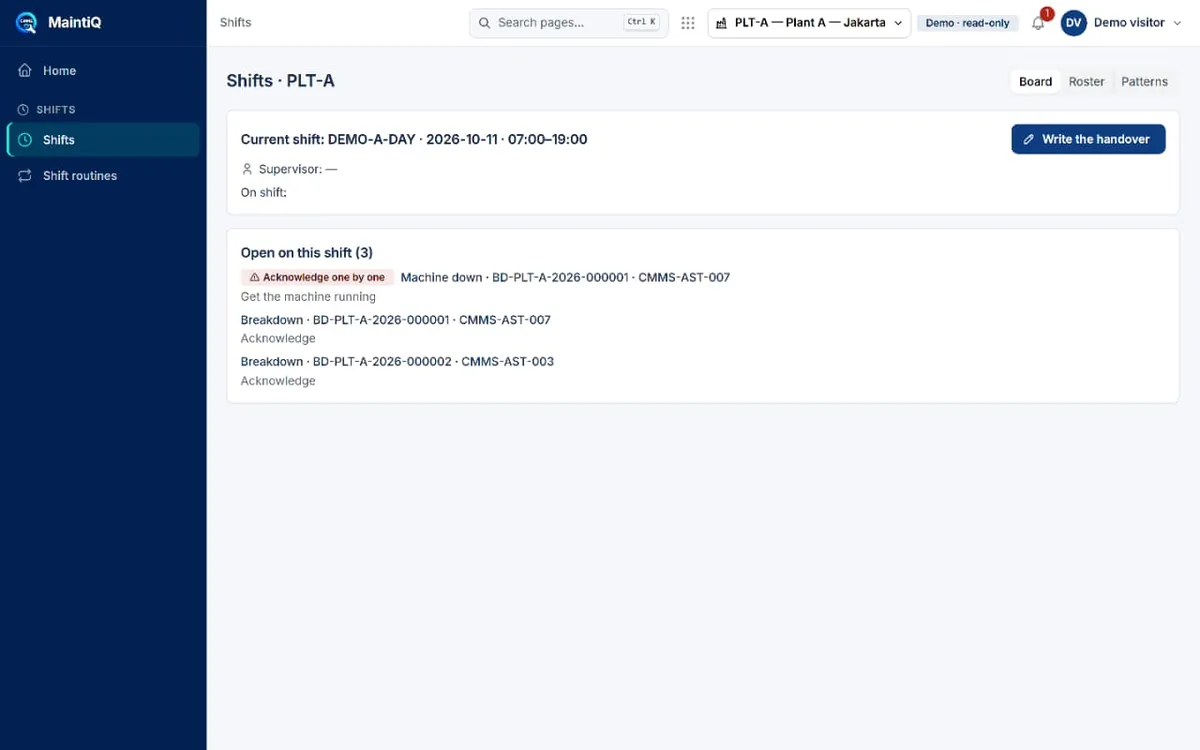Viewport: 1200px width, 750px height.
Task: Click the Demo read-only badge
Action: coord(968,23)
